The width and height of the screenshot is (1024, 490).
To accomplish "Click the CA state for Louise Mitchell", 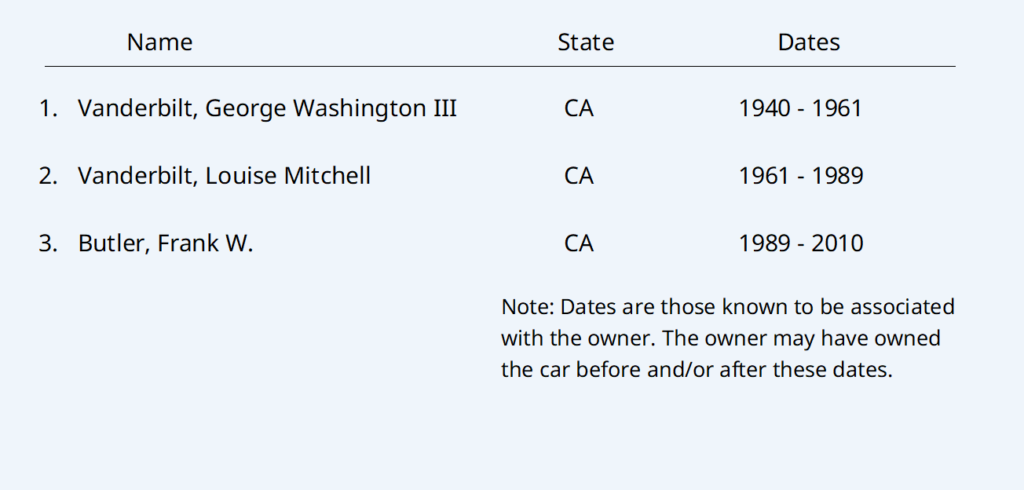I will click(x=579, y=176).
